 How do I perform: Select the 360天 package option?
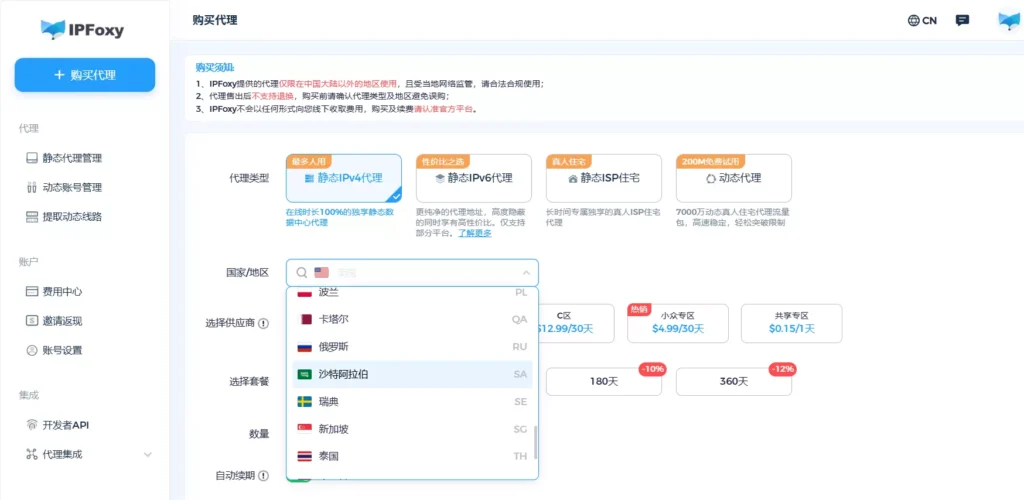[x=733, y=381]
